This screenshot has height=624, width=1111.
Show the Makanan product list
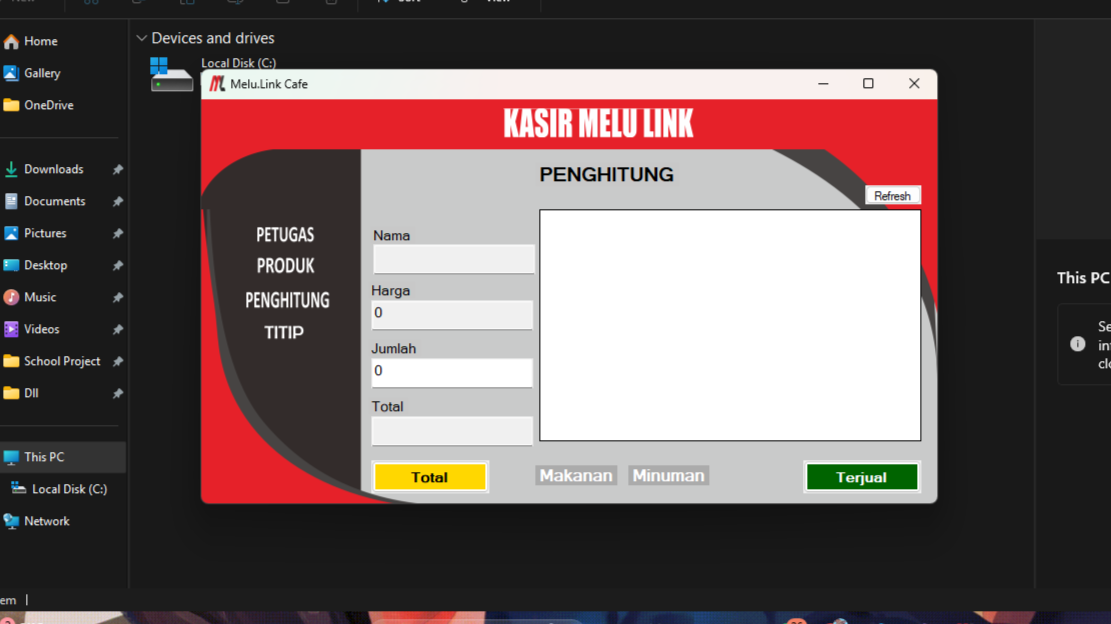pyautogui.click(x=576, y=476)
